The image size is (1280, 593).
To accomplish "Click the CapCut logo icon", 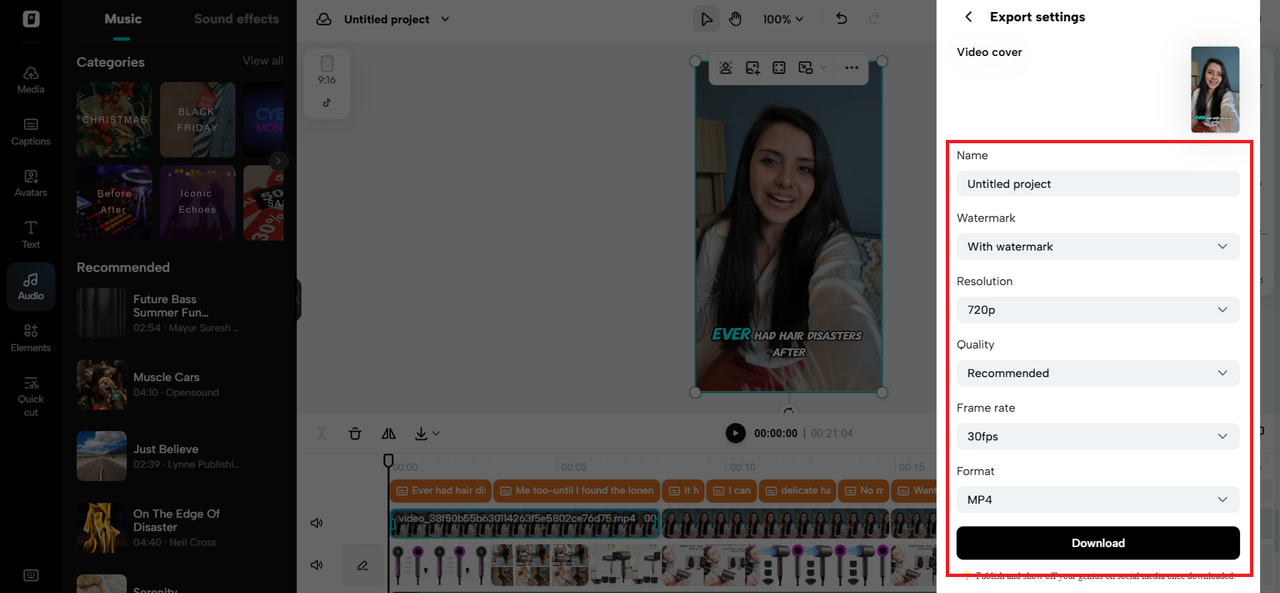I will (x=31, y=19).
